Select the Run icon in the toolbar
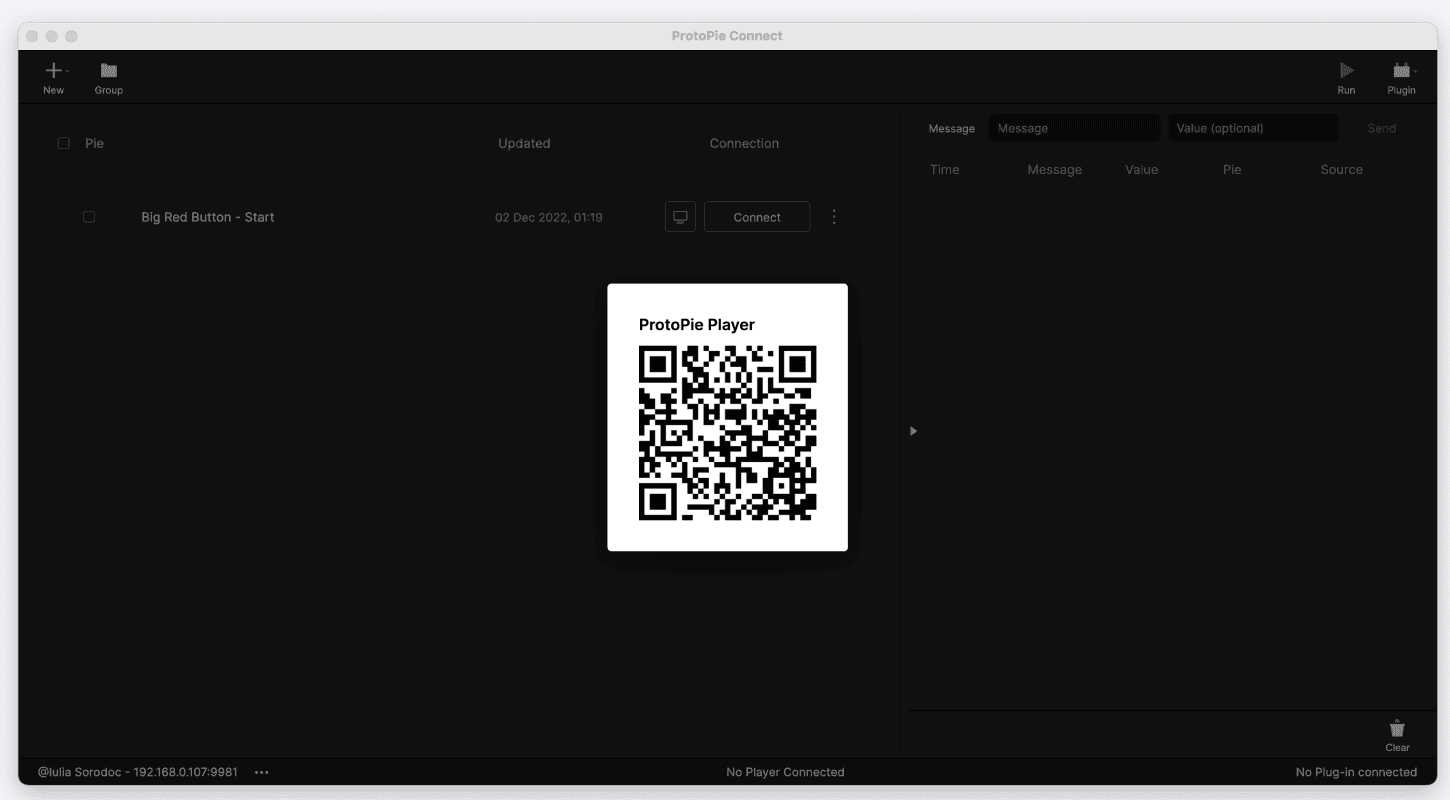 point(1345,70)
